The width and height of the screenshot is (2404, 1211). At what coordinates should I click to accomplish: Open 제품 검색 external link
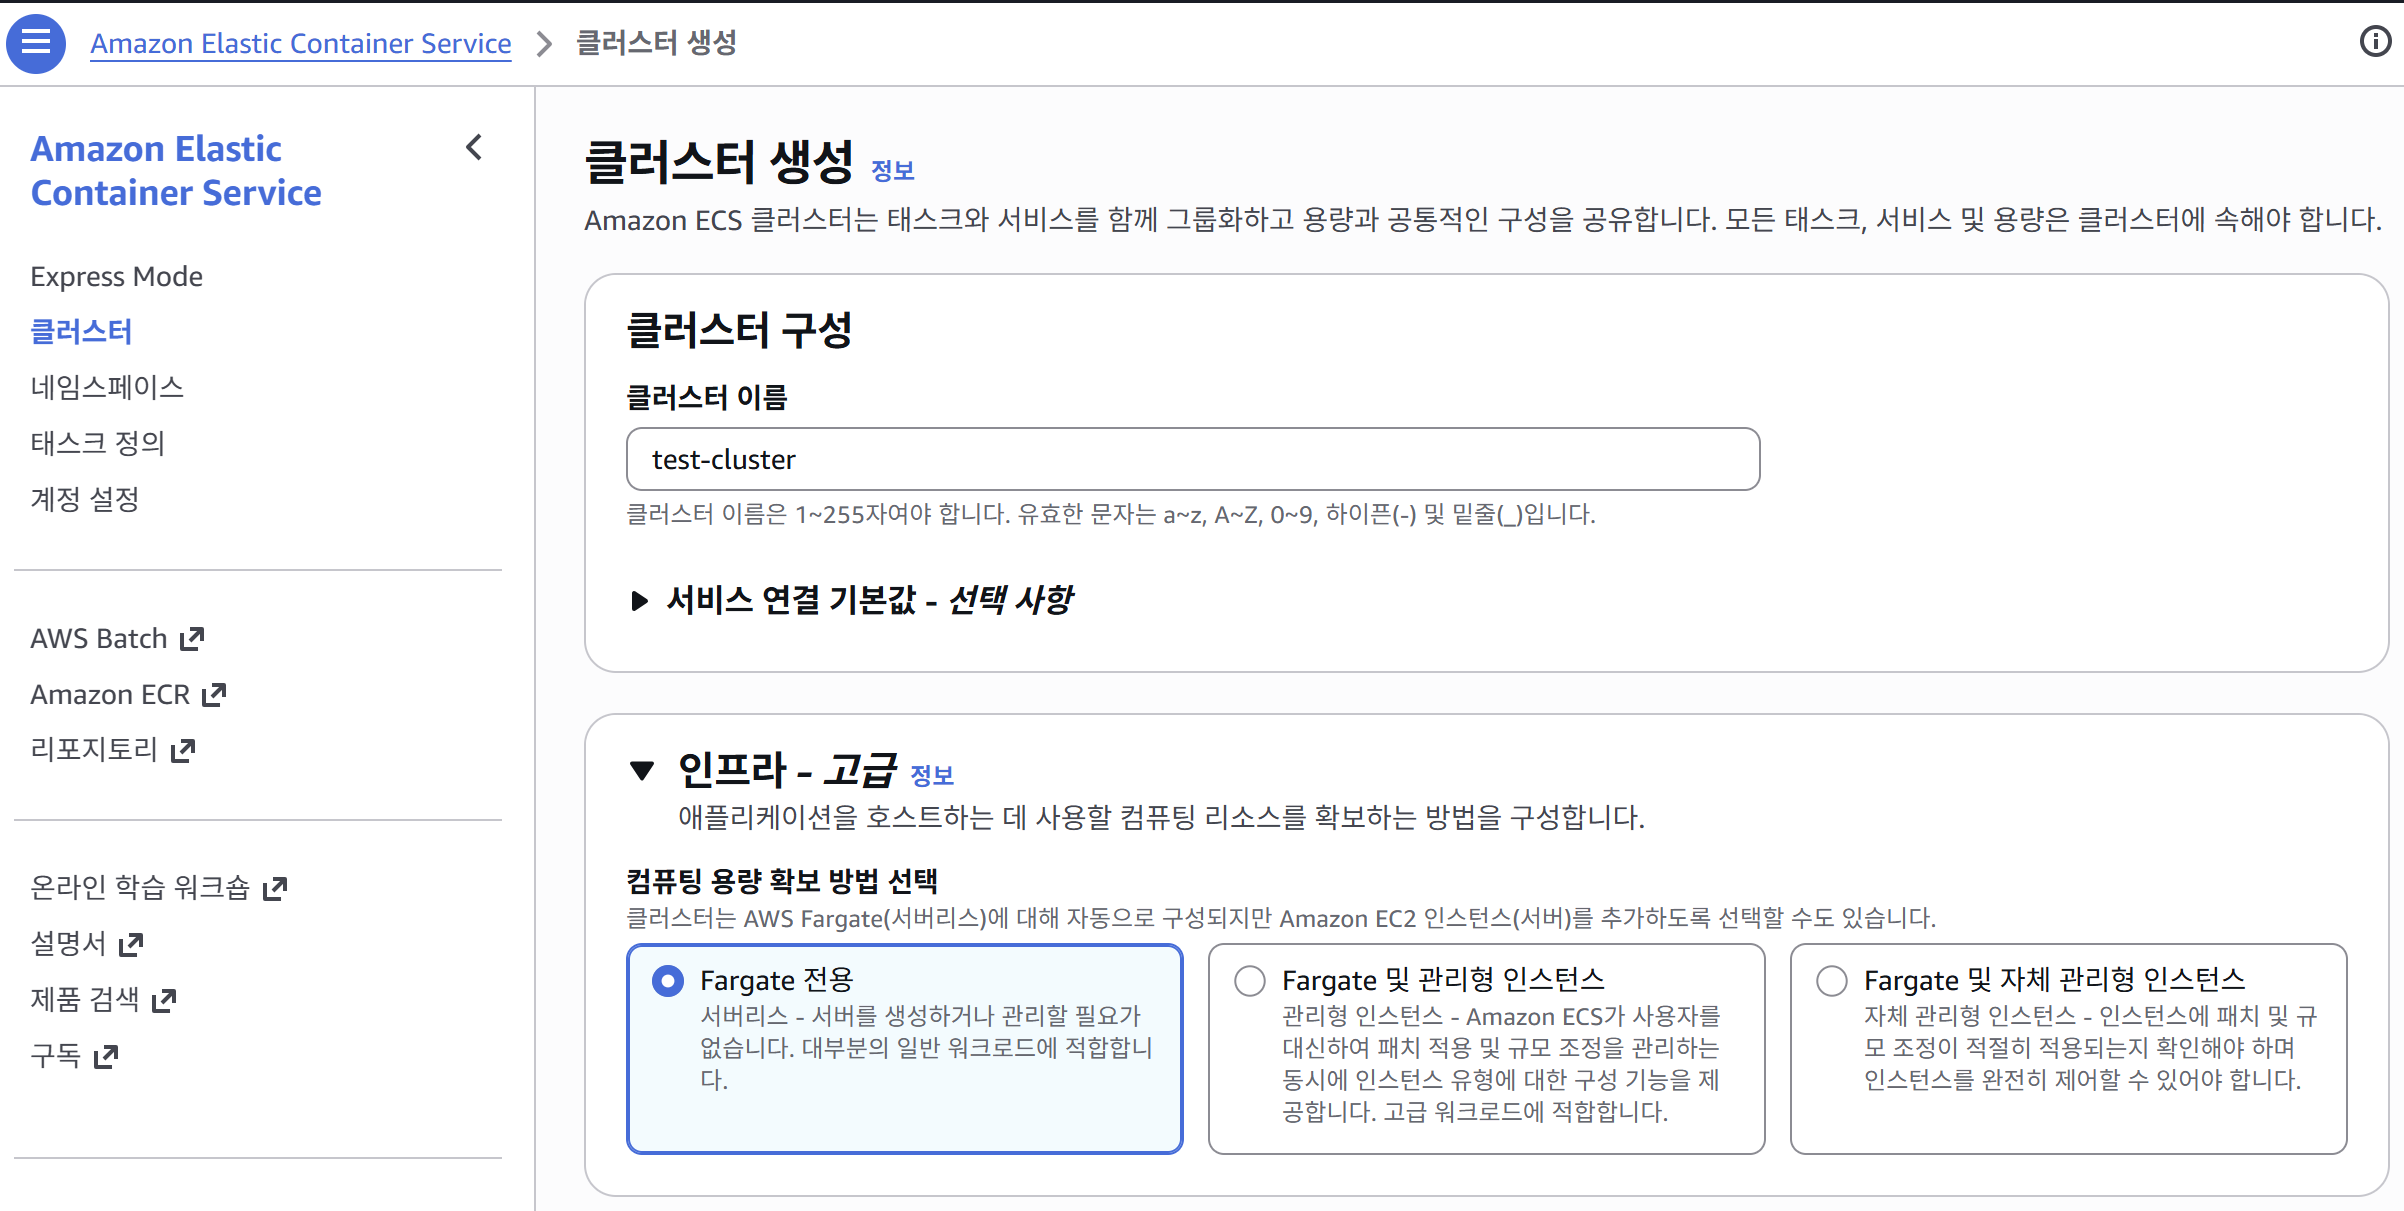pos(163,998)
